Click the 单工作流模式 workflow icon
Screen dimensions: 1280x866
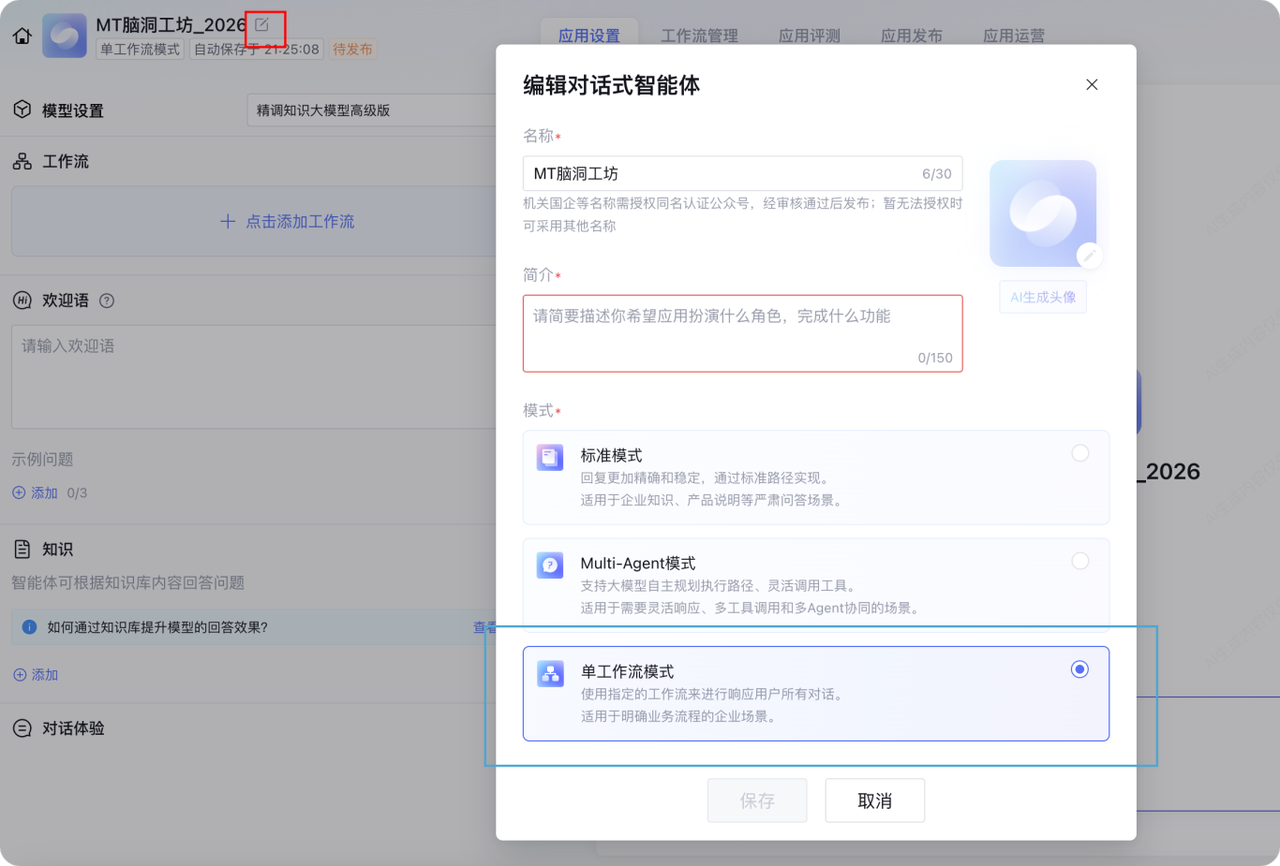click(550, 673)
